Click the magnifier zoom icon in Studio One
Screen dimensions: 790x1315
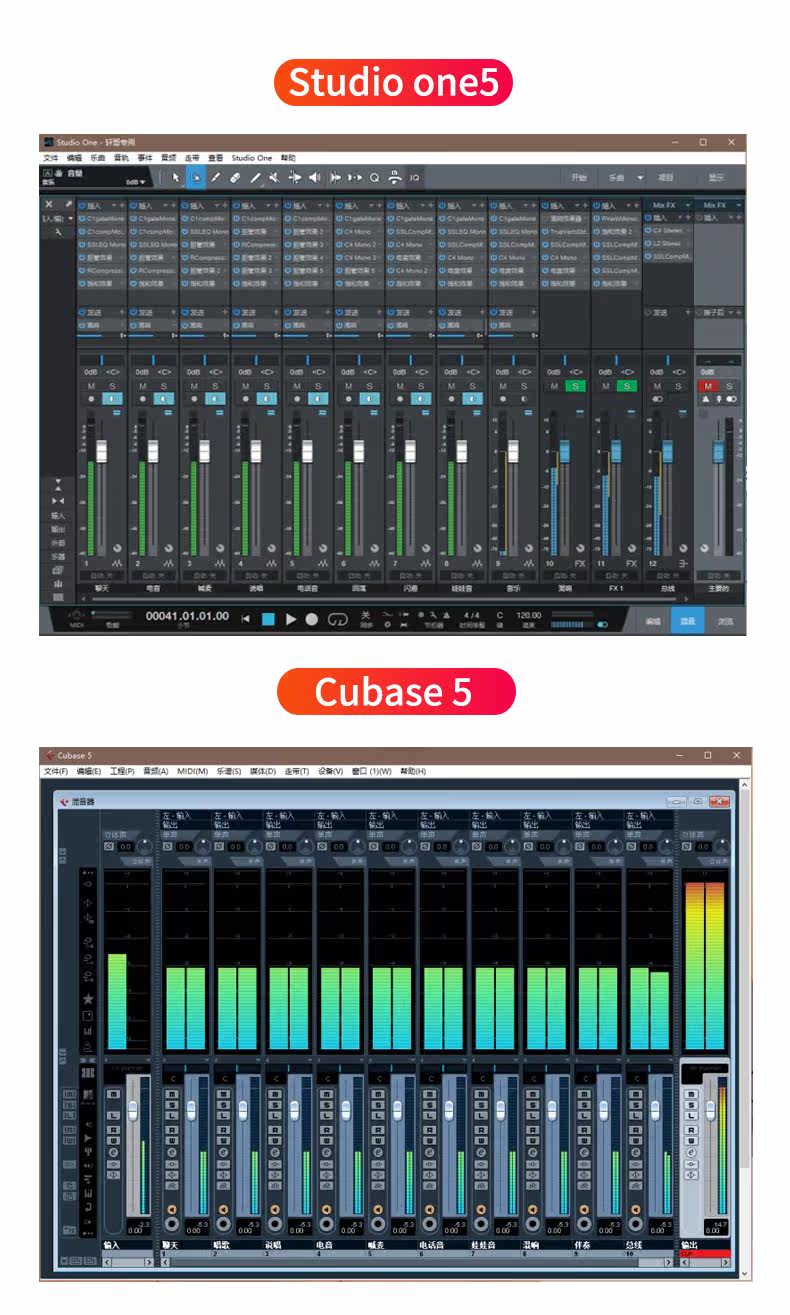tap(375, 177)
